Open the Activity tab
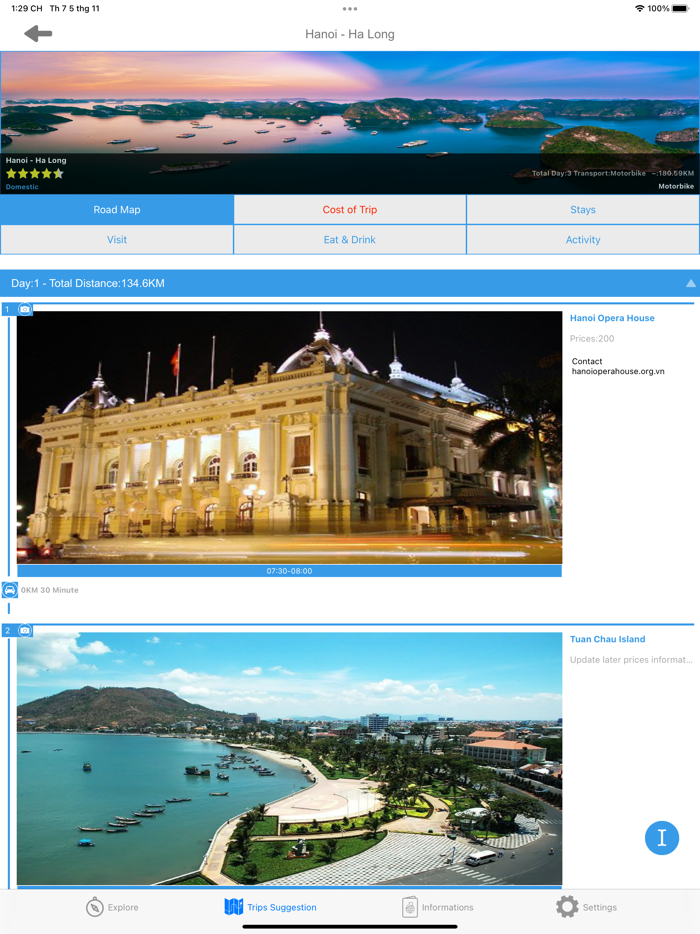 coord(583,239)
